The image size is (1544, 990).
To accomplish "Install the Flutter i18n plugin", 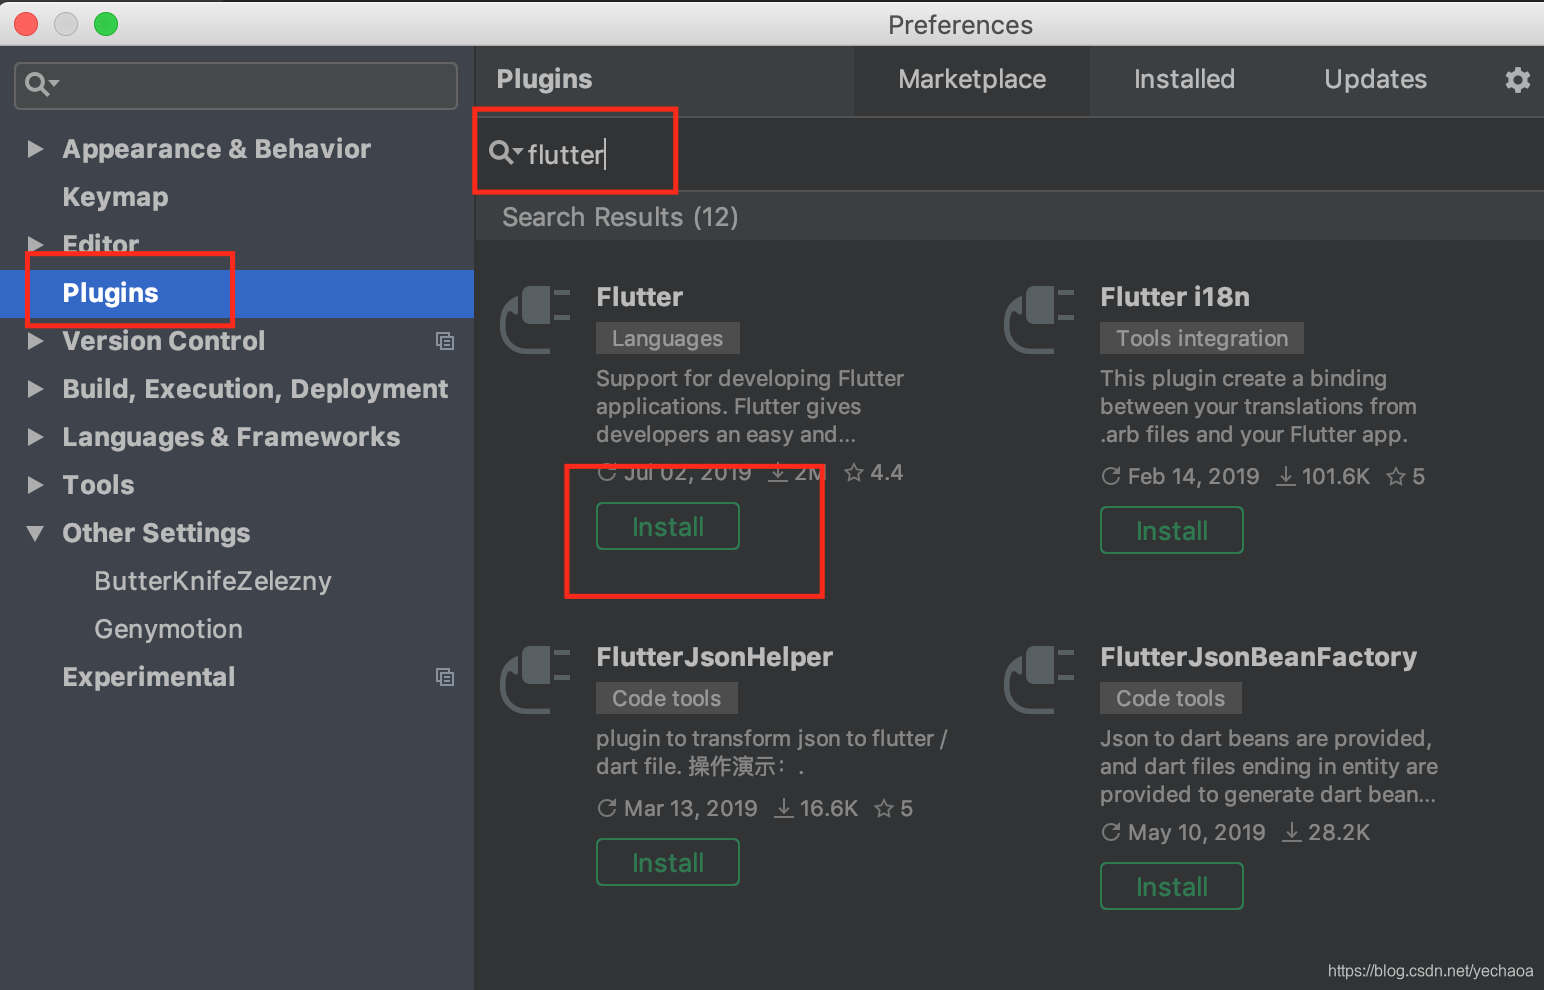I will (x=1172, y=530).
